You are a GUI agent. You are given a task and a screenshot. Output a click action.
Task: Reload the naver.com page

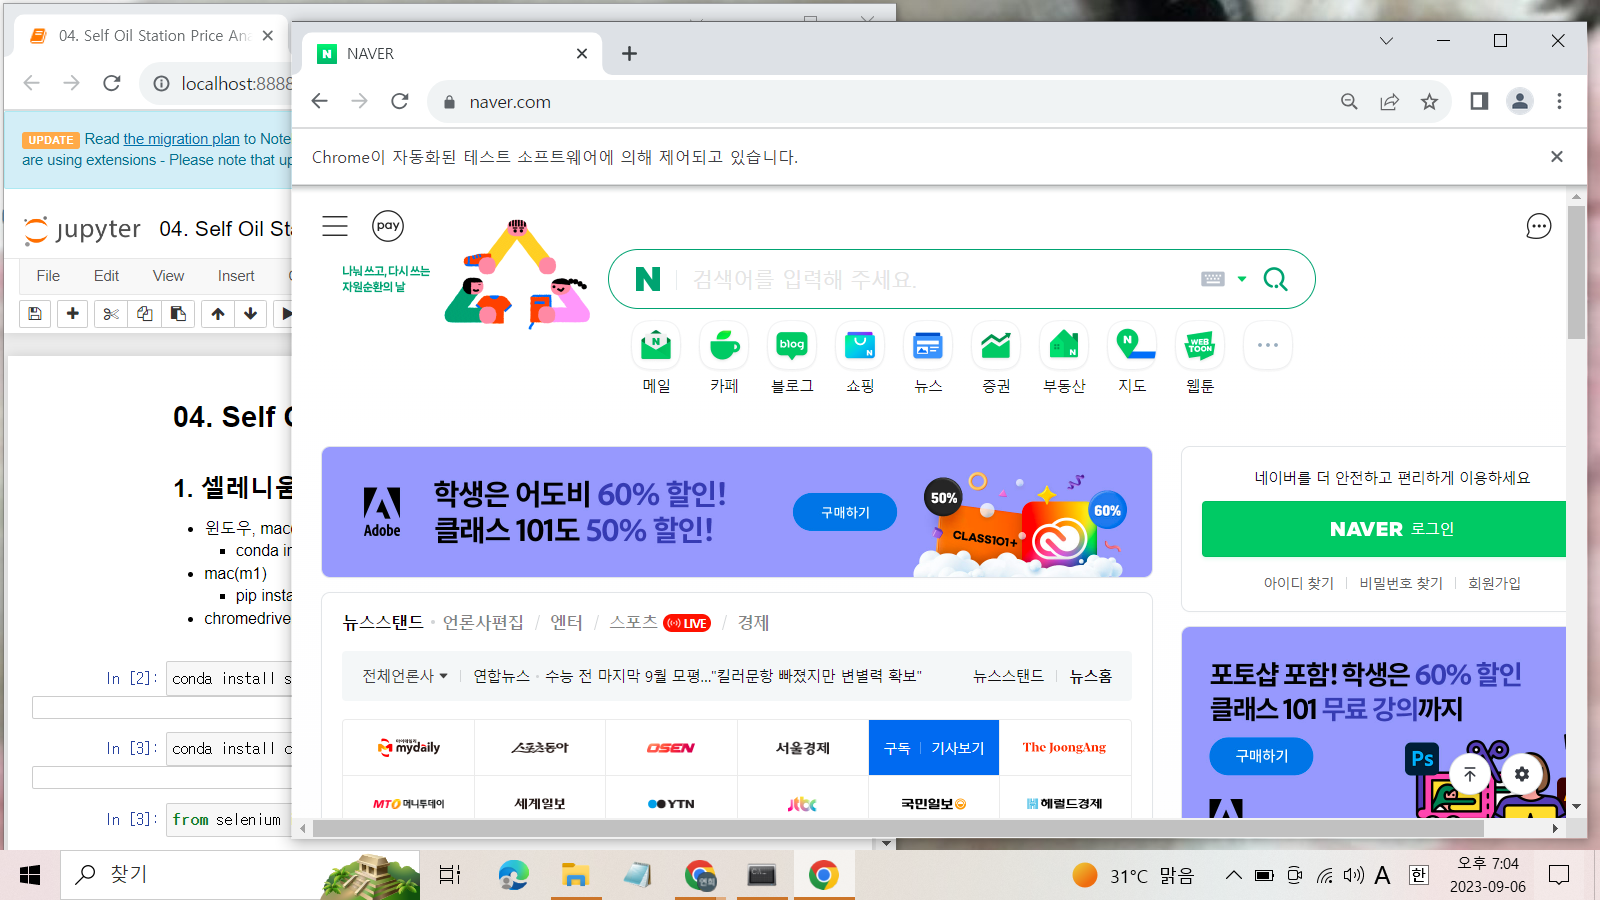(x=400, y=101)
